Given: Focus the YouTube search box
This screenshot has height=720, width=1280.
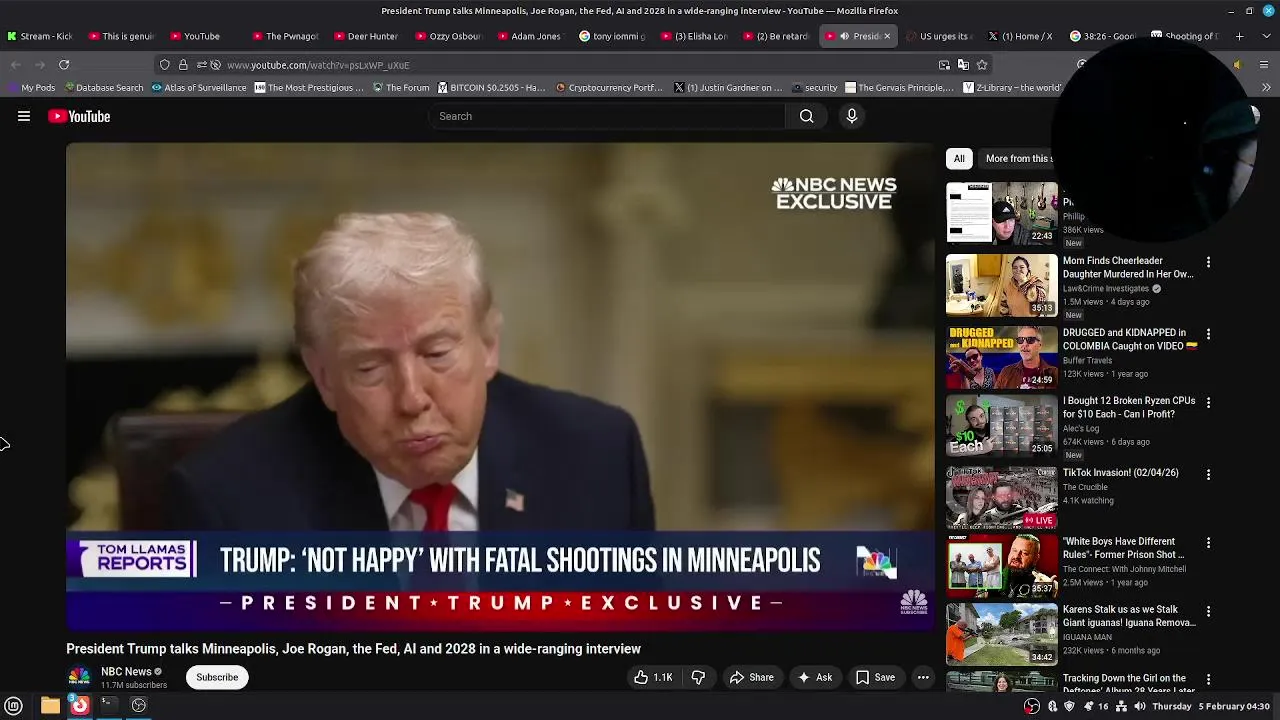Looking at the screenshot, I should pyautogui.click(x=607, y=116).
